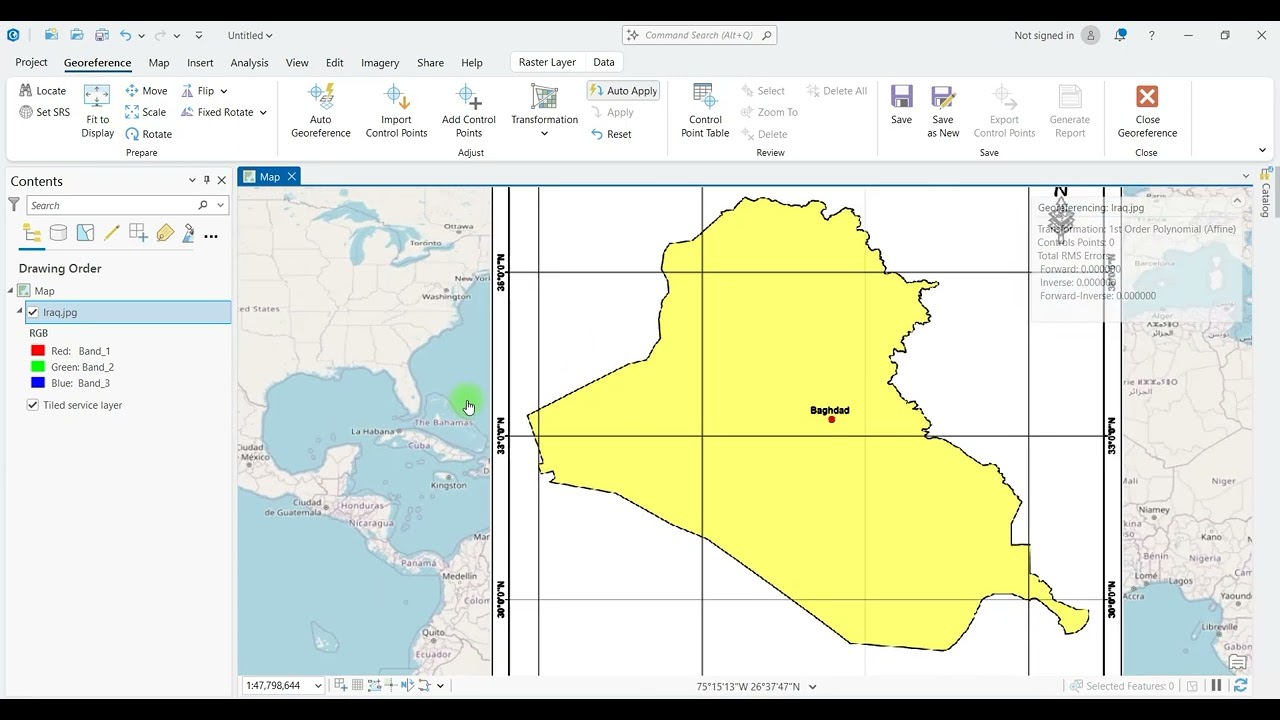Select the Green Band_2 color swatch
1280x720 pixels.
pos(38,367)
